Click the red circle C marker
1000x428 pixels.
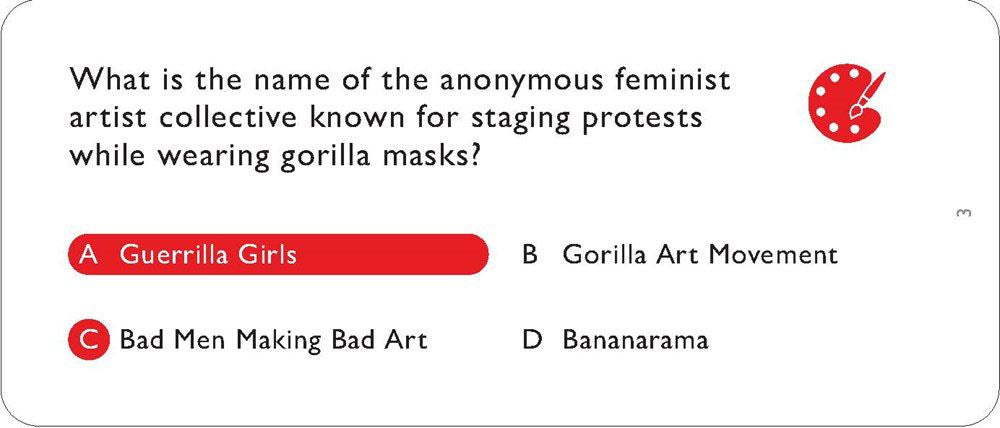point(88,339)
